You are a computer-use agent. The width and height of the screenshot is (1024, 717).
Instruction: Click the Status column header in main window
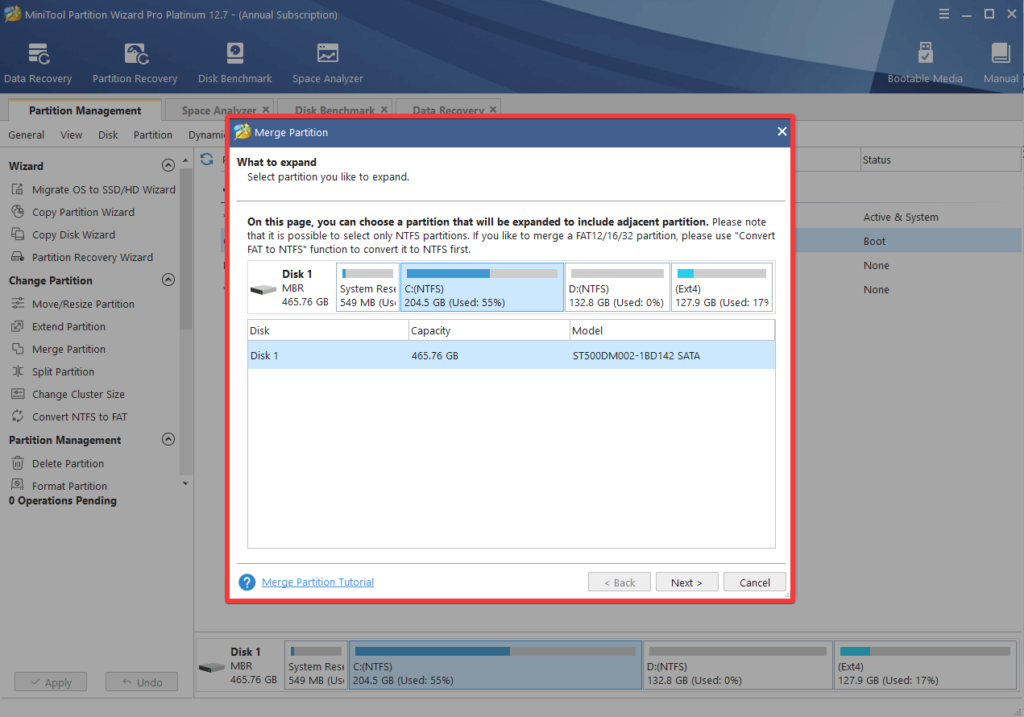click(x=940, y=160)
